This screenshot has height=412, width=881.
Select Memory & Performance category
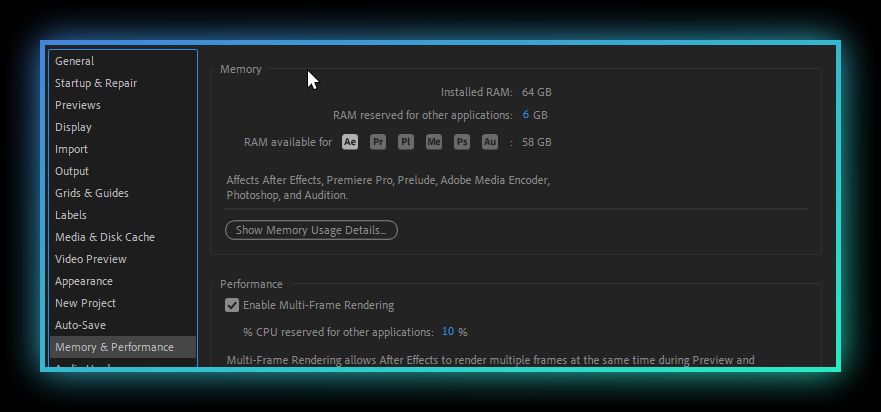tap(123, 347)
